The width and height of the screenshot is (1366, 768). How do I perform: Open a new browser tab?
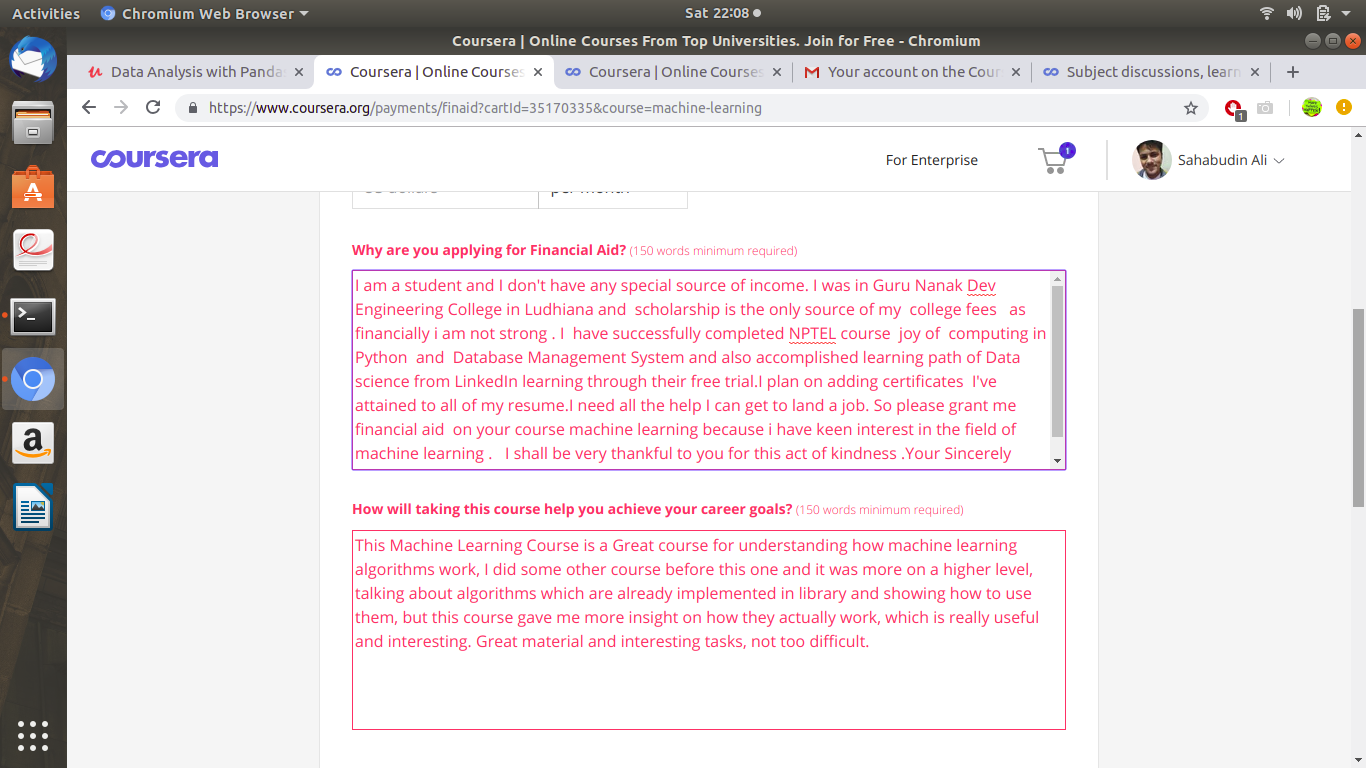(1293, 72)
